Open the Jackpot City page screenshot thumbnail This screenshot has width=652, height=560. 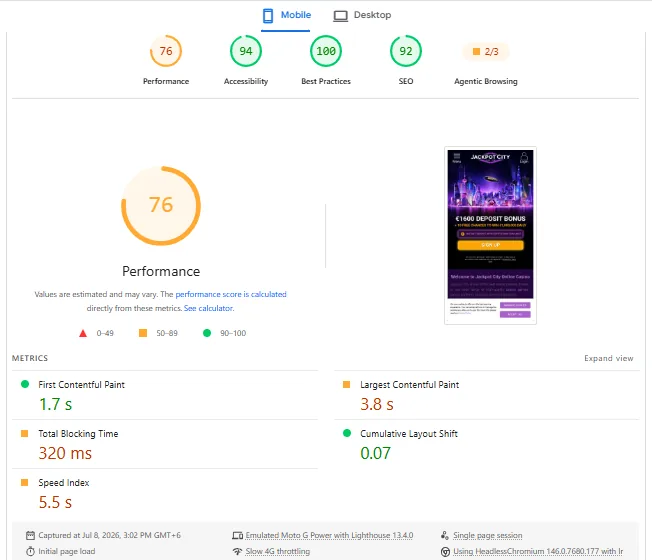(490, 235)
